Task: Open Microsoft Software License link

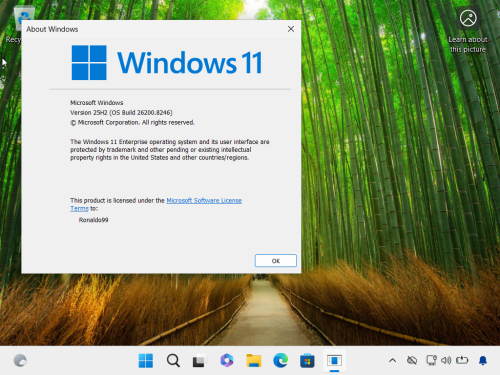Action: pyautogui.click(x=204, y=200)
